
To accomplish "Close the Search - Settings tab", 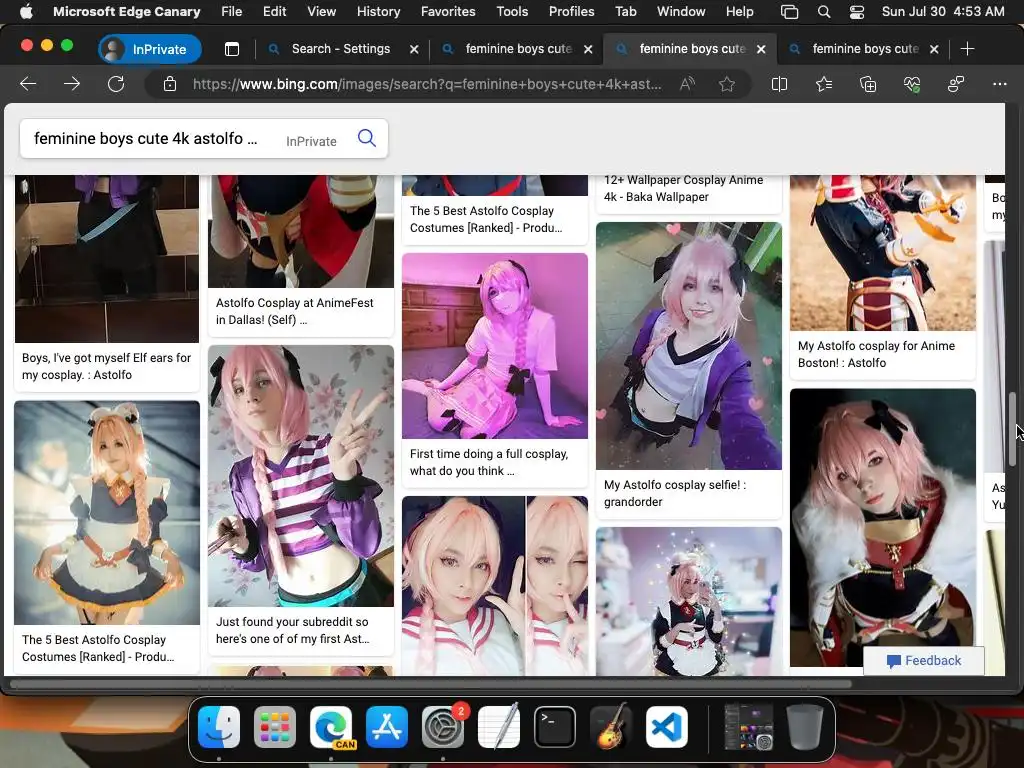I will [x=414, y=49].
